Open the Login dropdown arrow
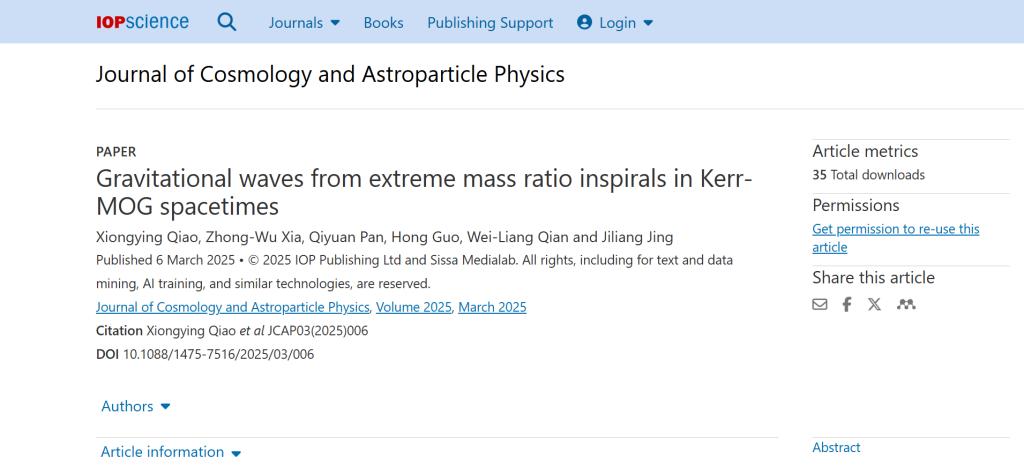1024x474 pixels. coord(648,23)
